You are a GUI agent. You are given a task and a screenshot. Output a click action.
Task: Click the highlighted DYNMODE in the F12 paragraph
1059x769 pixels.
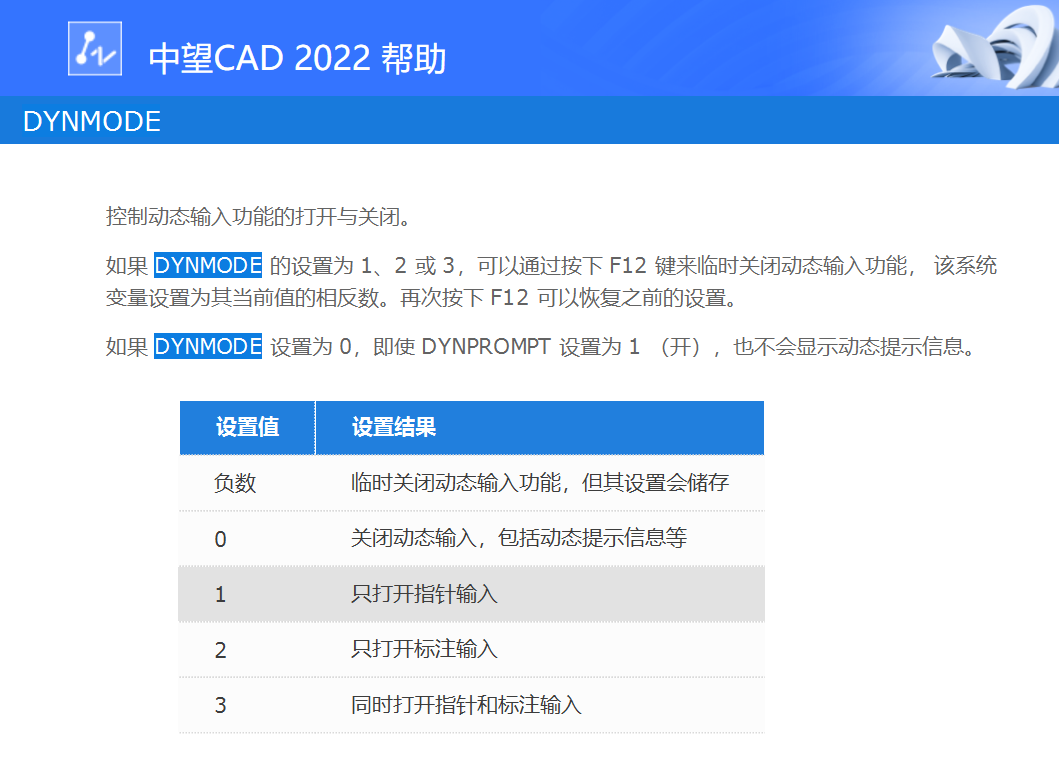[208, 265]
